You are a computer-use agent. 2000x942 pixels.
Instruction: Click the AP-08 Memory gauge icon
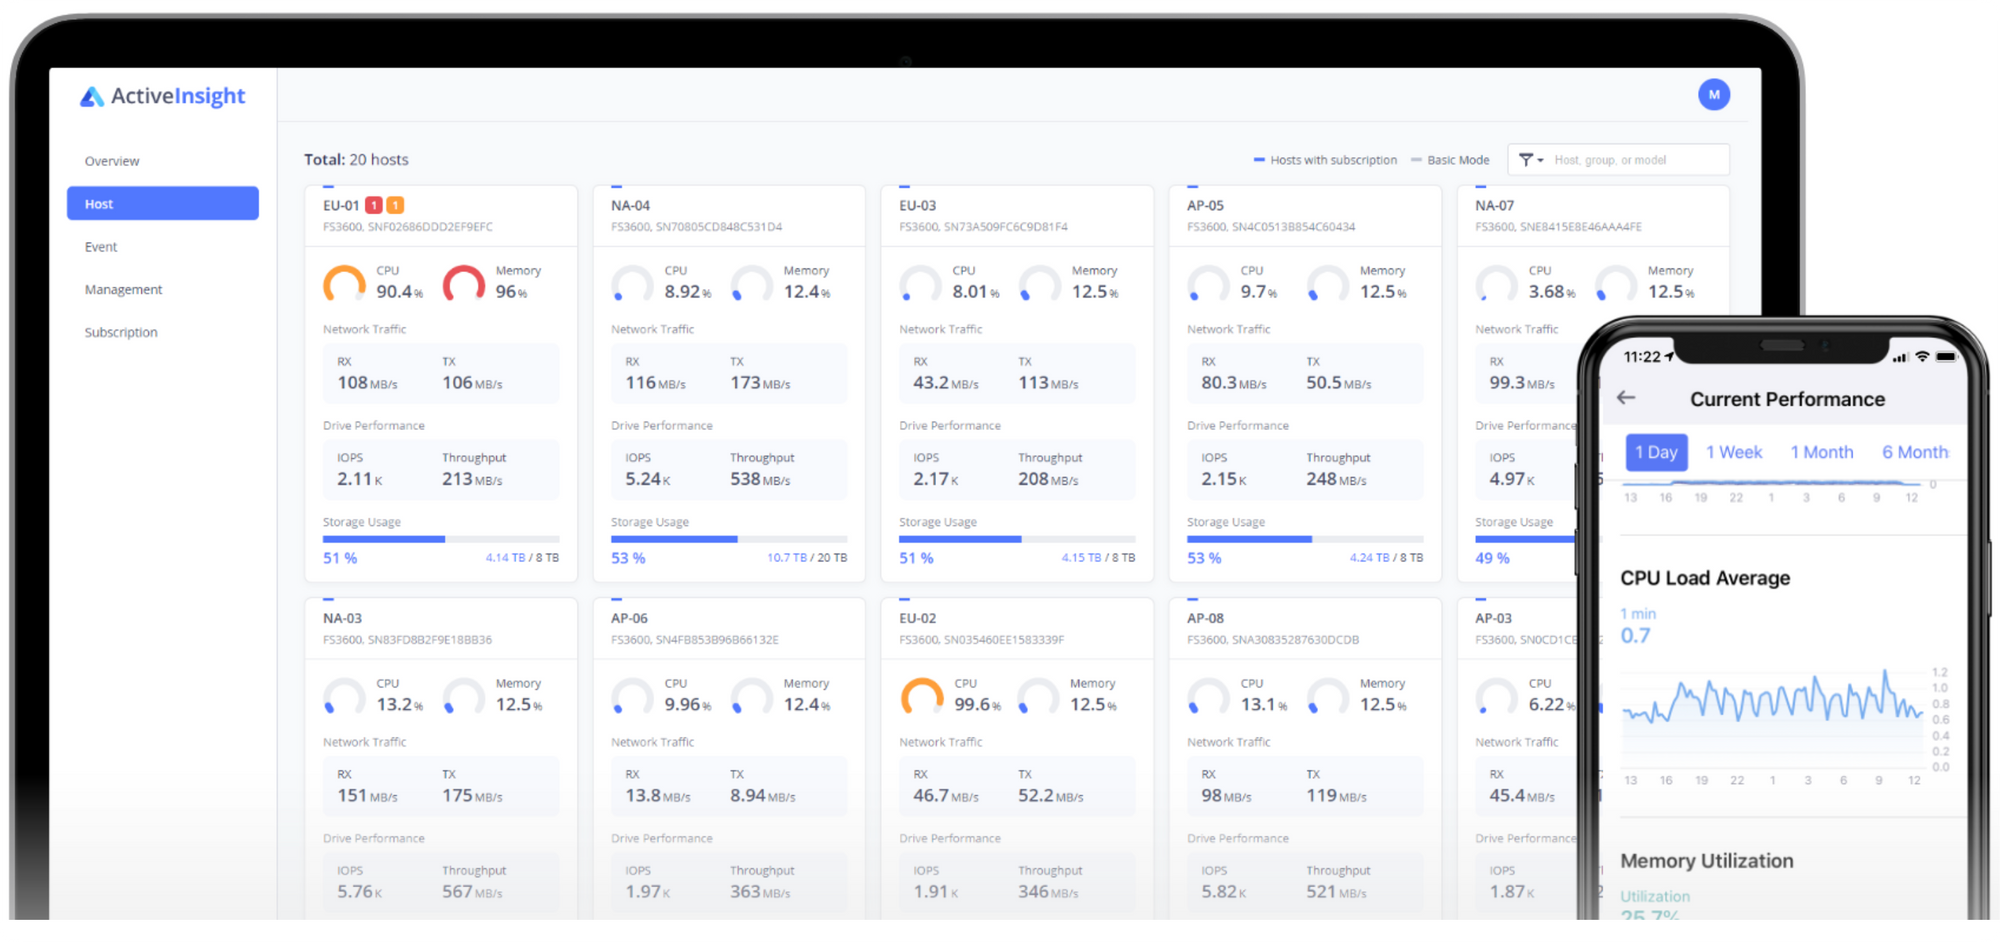(x=1328, y=697)
